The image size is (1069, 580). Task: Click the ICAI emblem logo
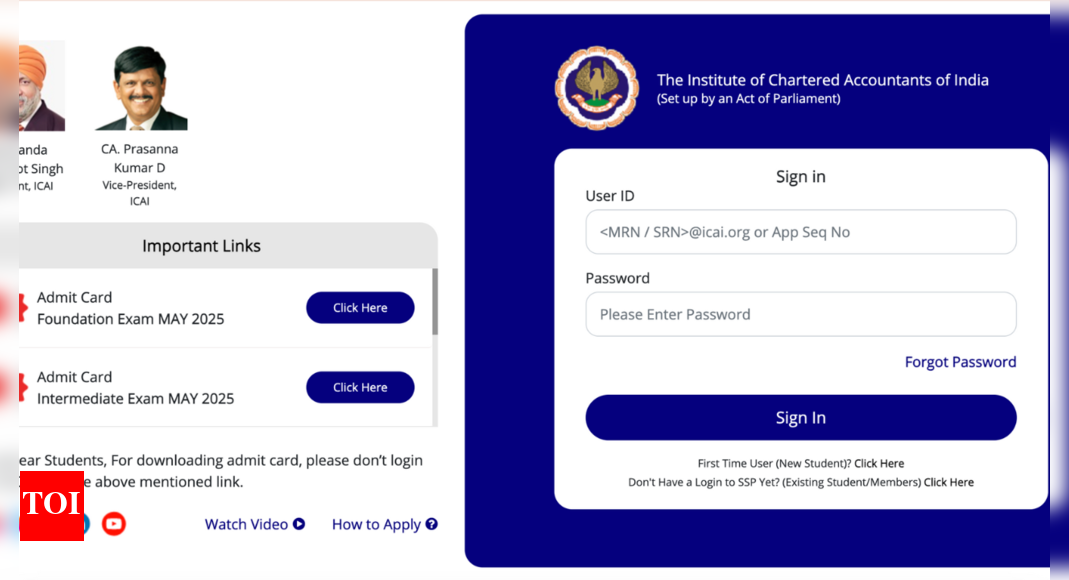597,88
